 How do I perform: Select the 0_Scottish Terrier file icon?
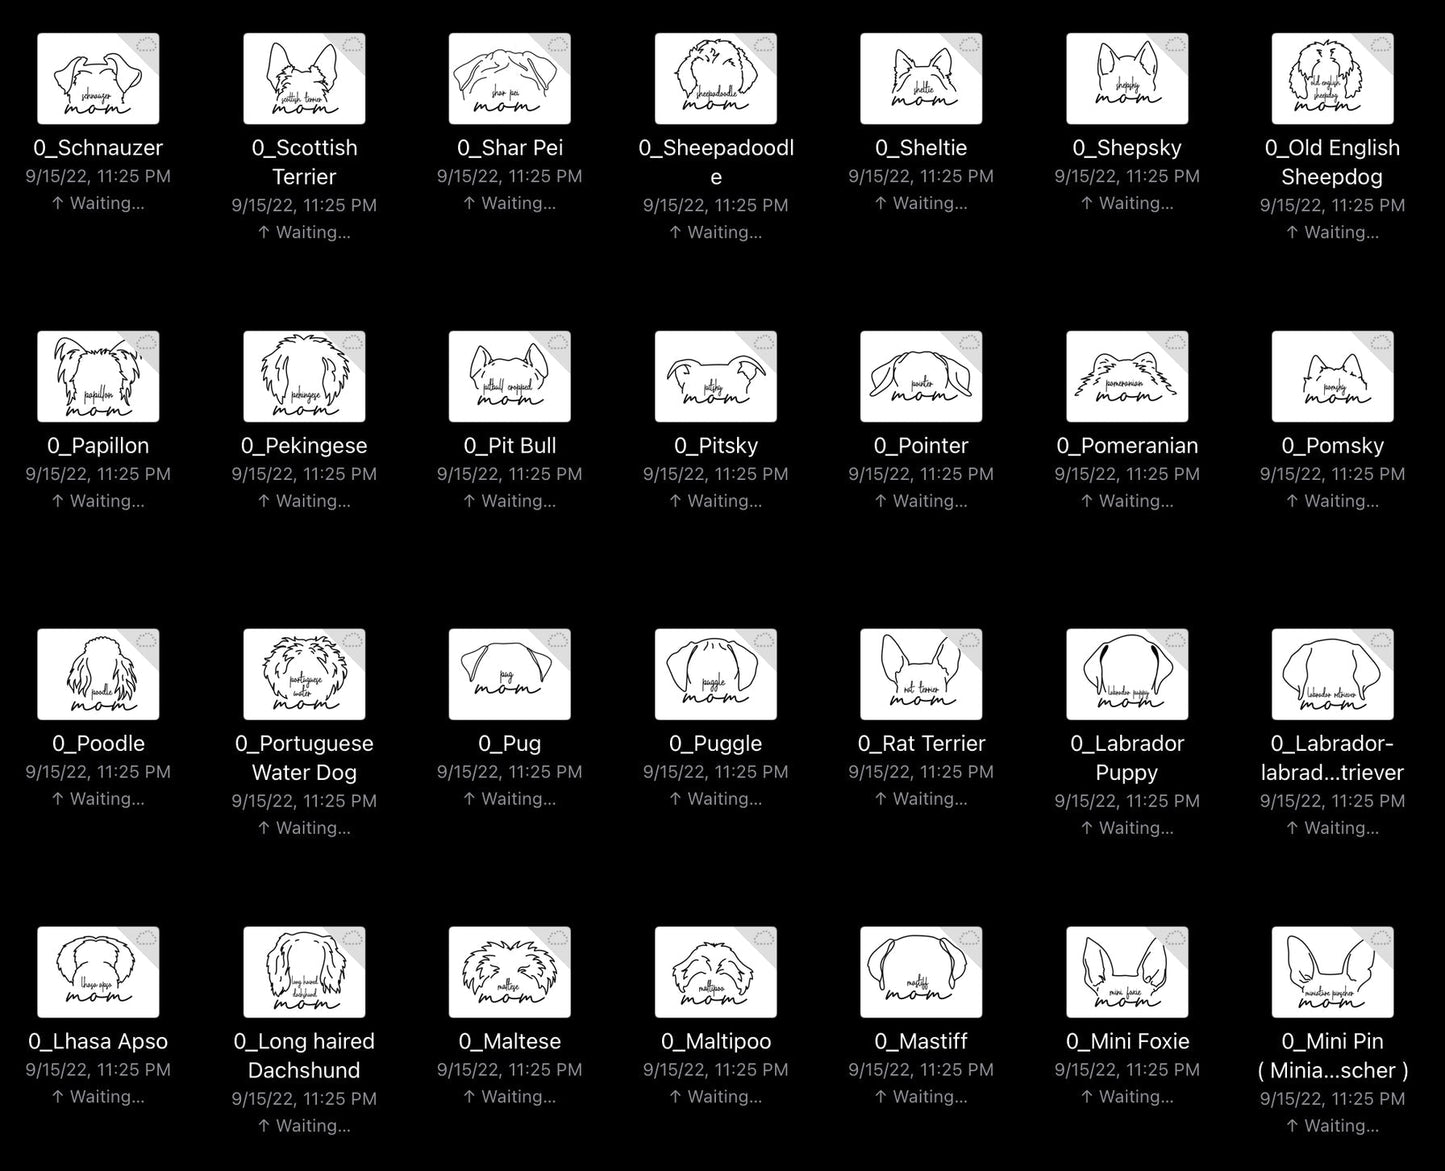coord(304,79)
